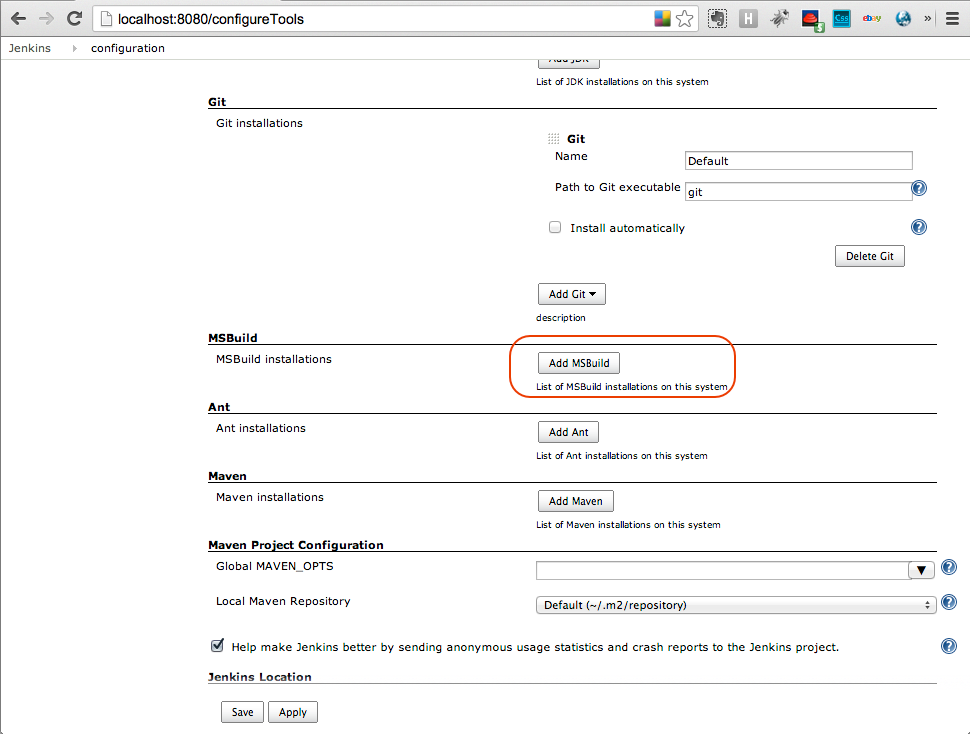Click 'List of Ant installations on this system'
The height and width of the screenshot is (734, 970).
[x=622, y=456]
